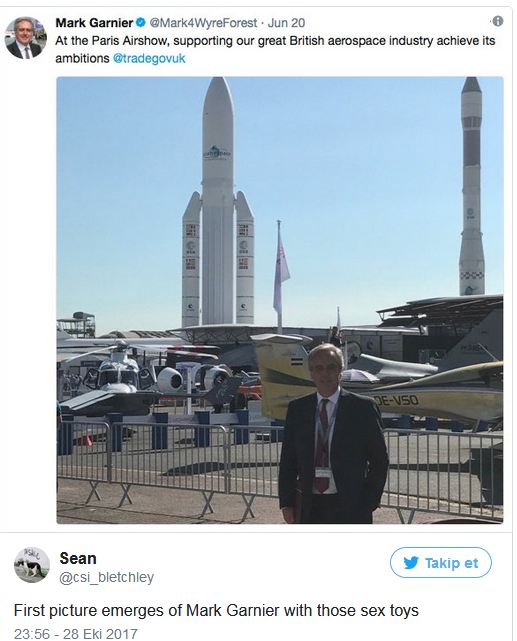Click Mark Garnier's profile avatar
Viewport: 517px width, 641px height.
click(x=25, y=38)
